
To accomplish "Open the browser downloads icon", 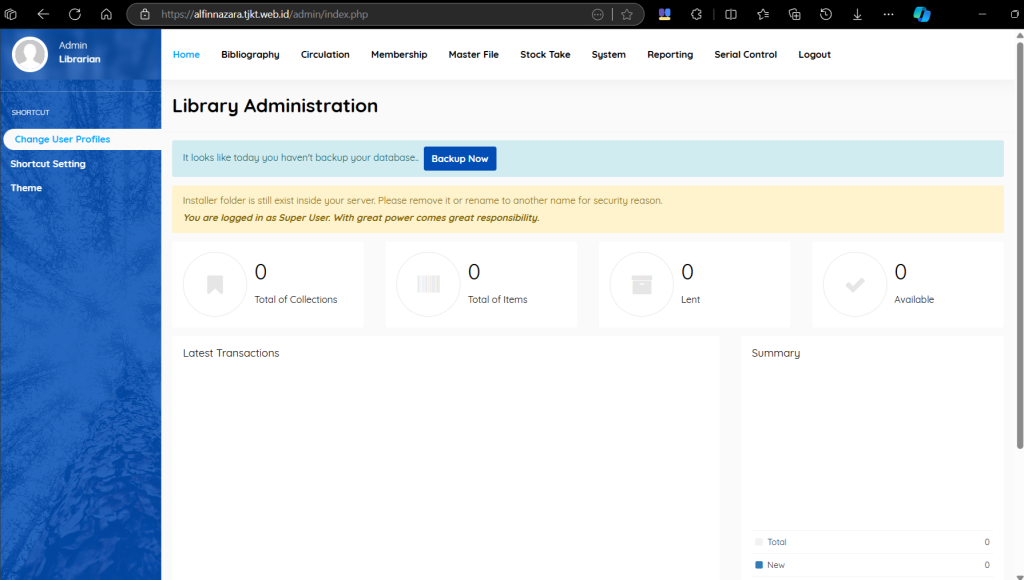I will click(857, 14).
